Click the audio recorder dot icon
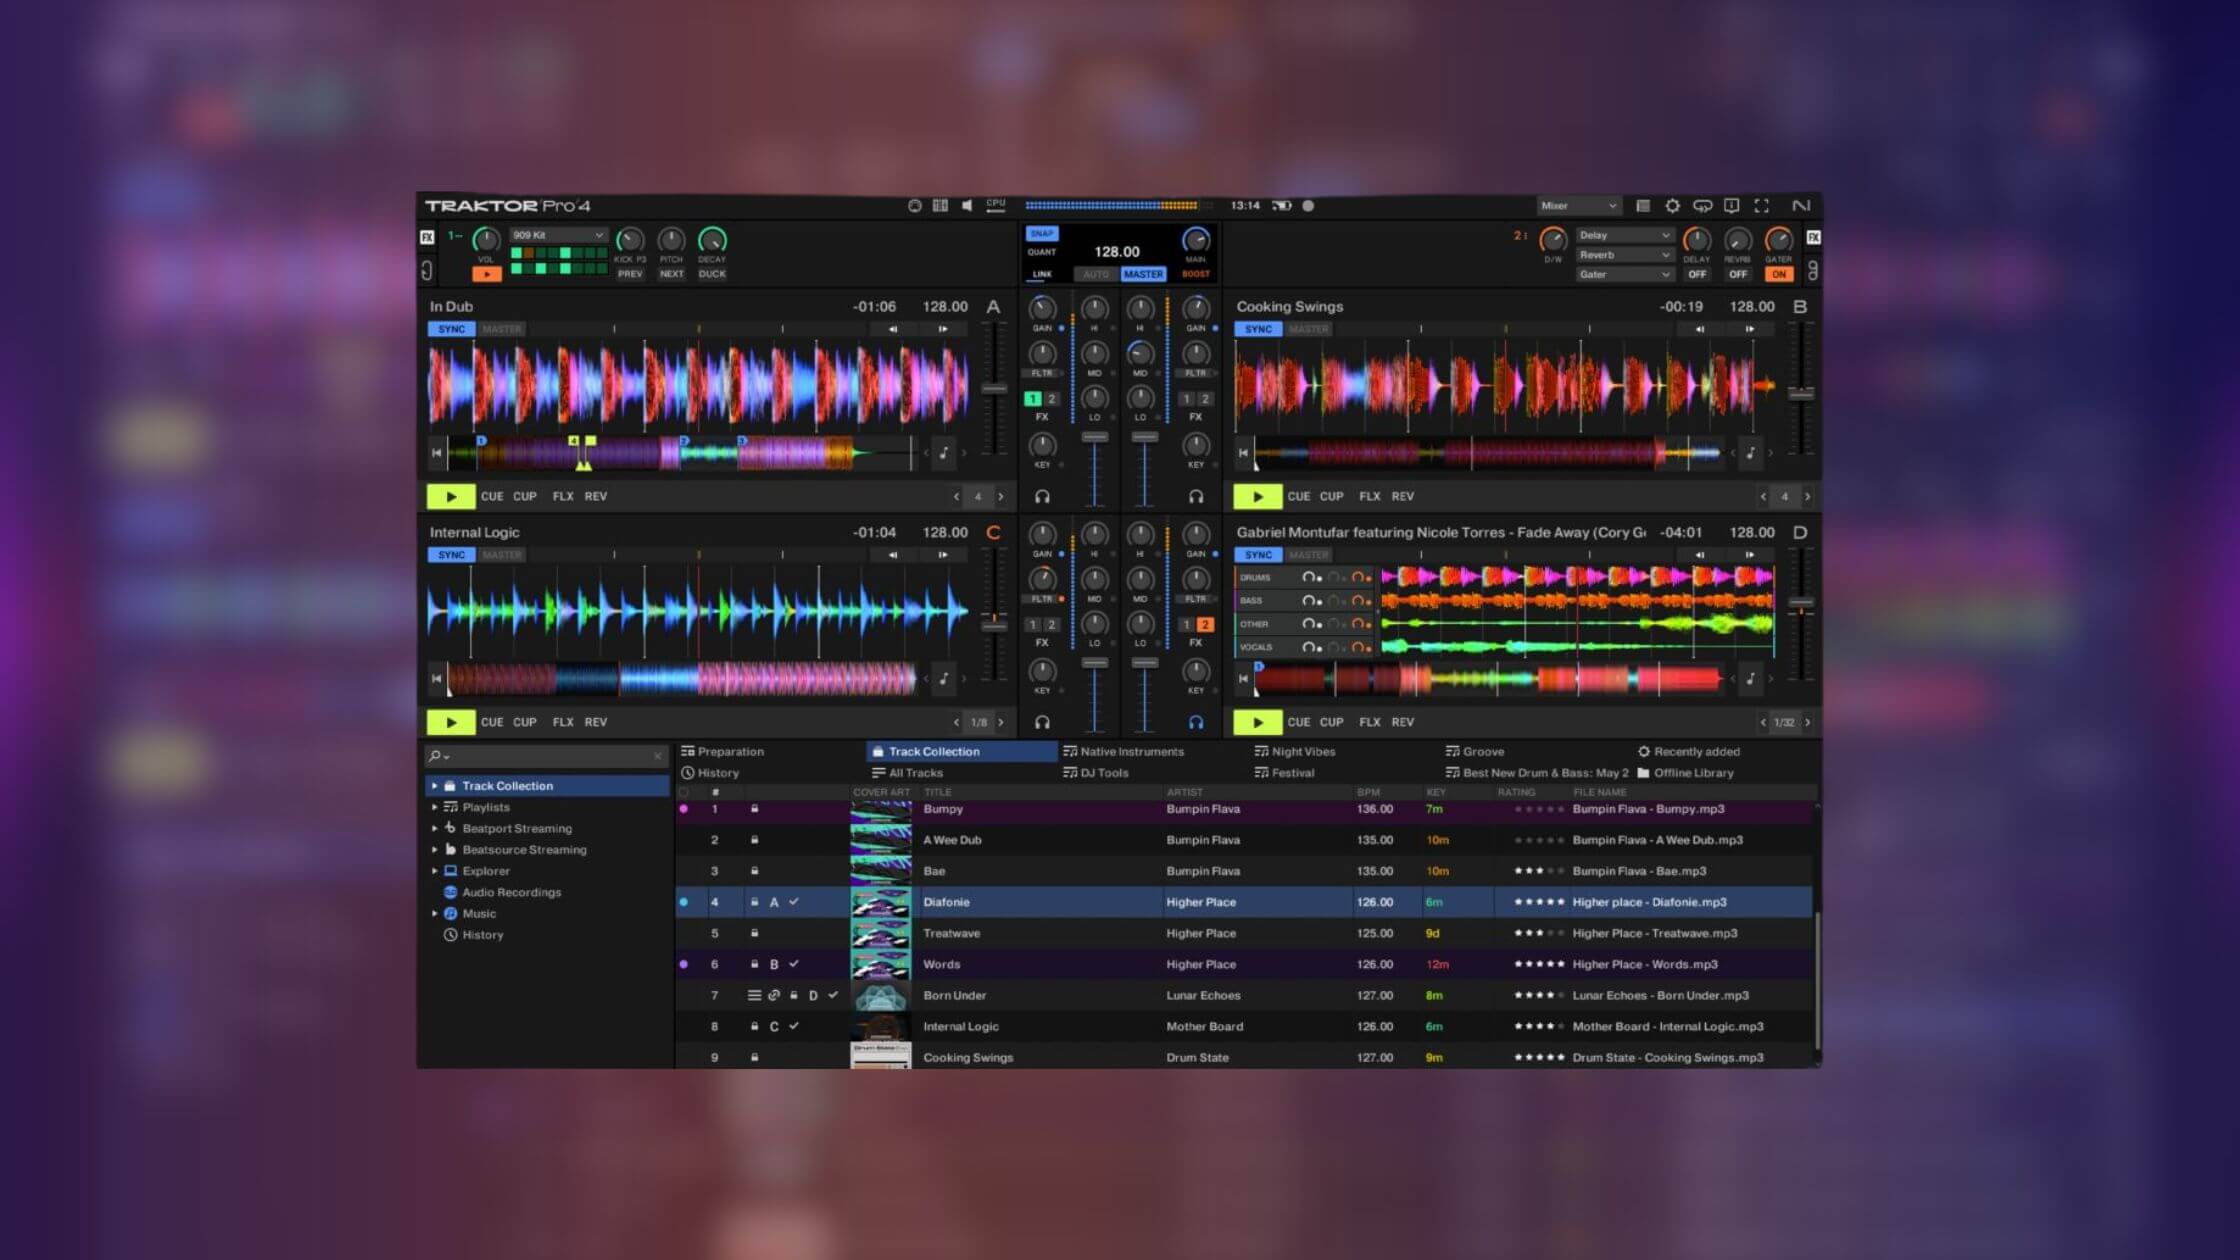 (1308, 206)
